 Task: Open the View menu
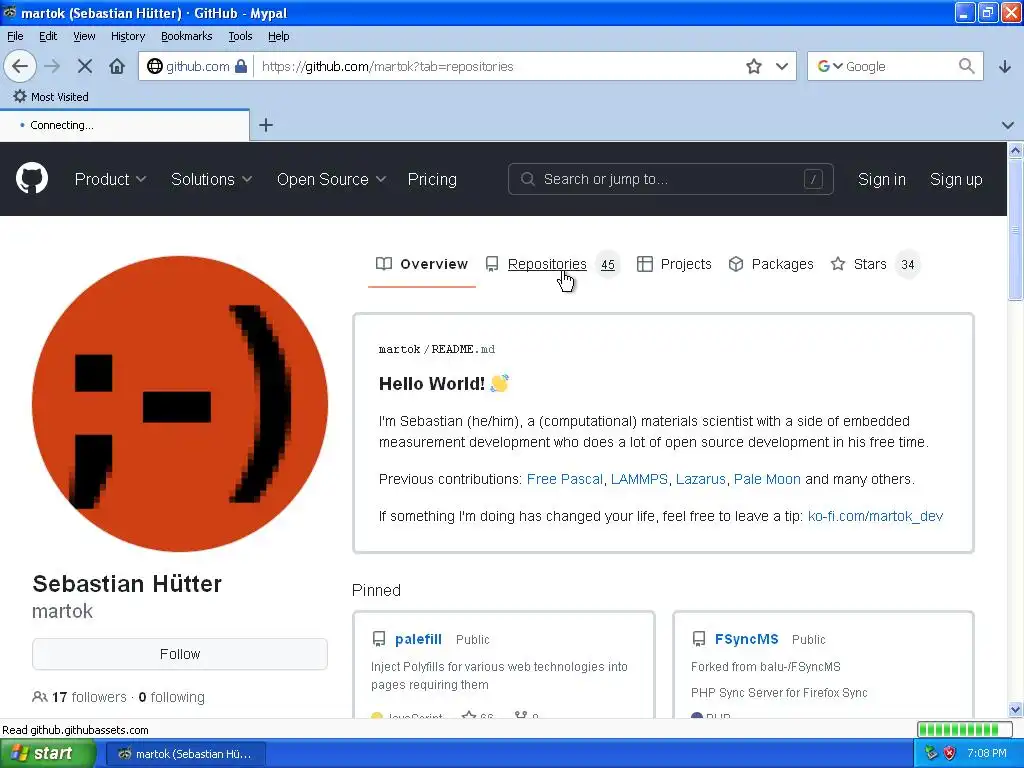[x=84, y=36]
